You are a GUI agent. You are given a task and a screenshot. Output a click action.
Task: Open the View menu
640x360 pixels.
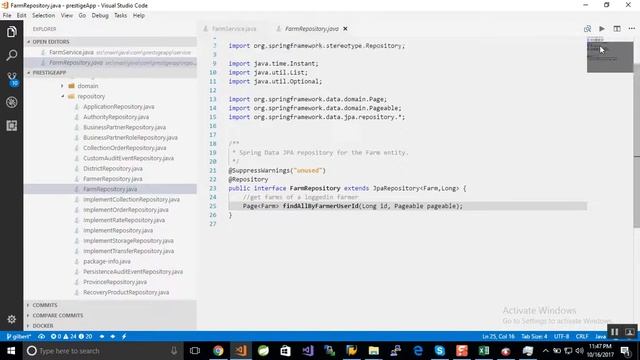tap(67, 16)
